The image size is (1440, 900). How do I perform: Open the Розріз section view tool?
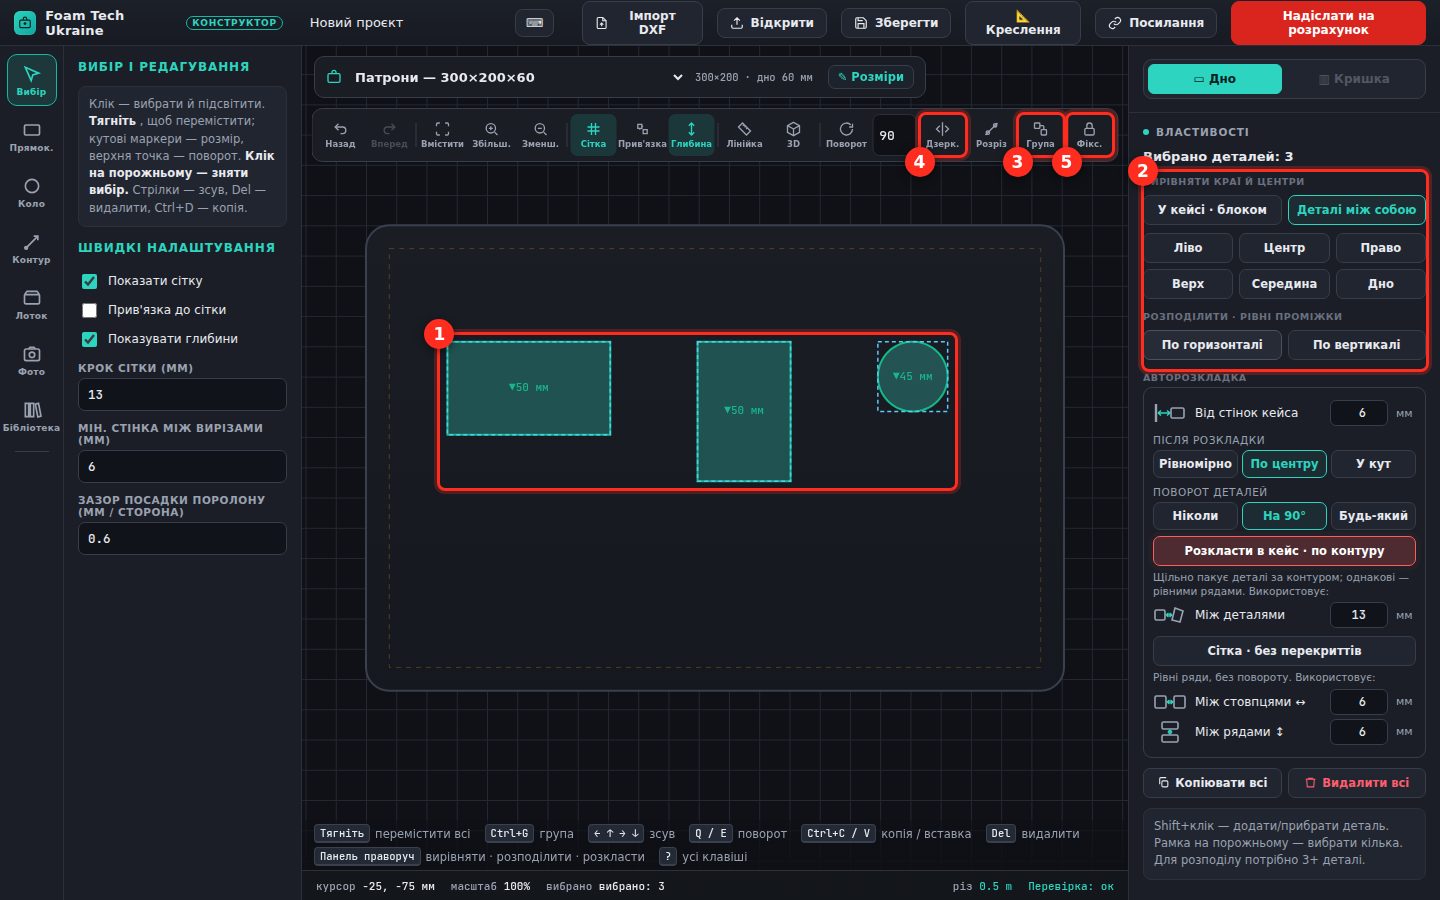point(991,135)
